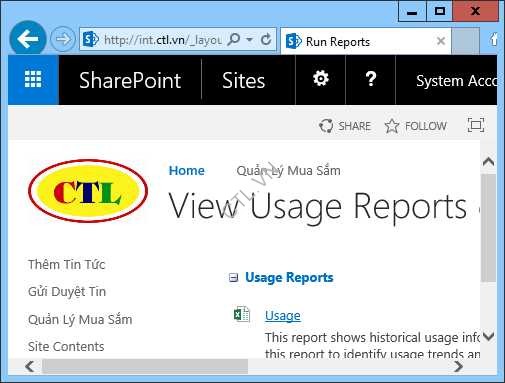The width and height of the screenshot is (505, 383).
Task: Minimize the browser window
Action: pos(412,12)
